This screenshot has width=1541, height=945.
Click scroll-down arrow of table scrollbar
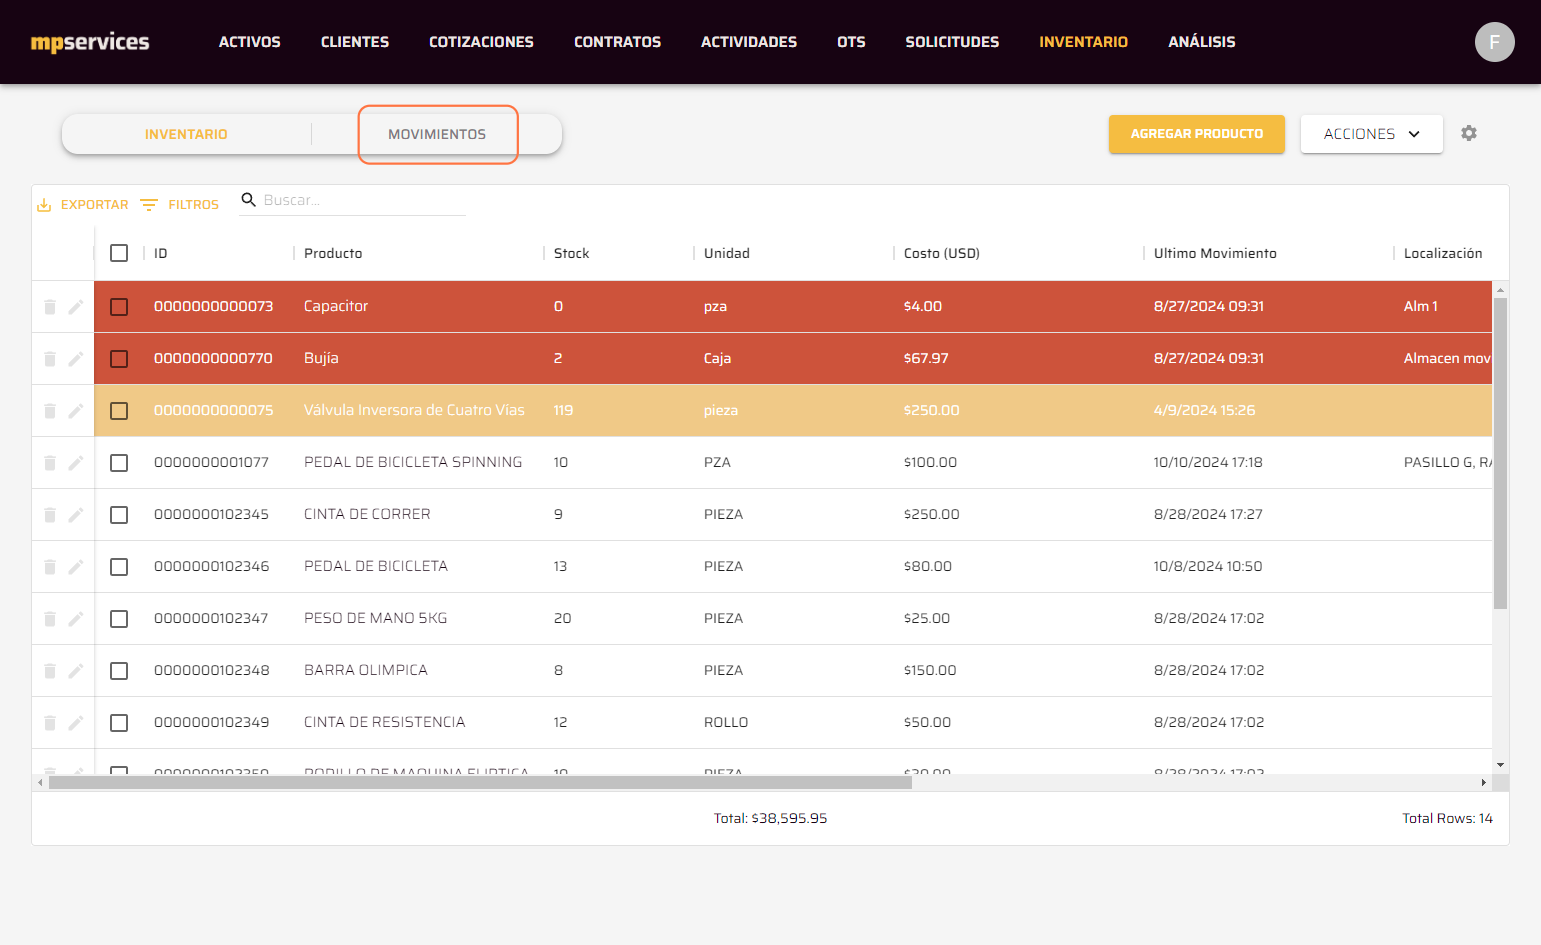1500,765
